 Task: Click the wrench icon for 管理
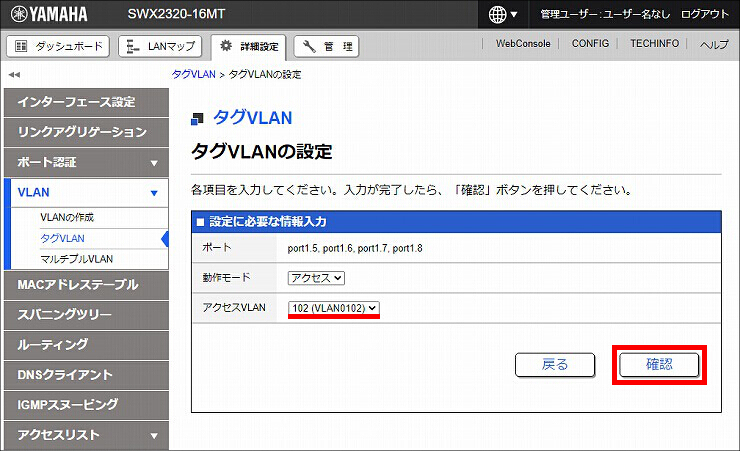309,46
